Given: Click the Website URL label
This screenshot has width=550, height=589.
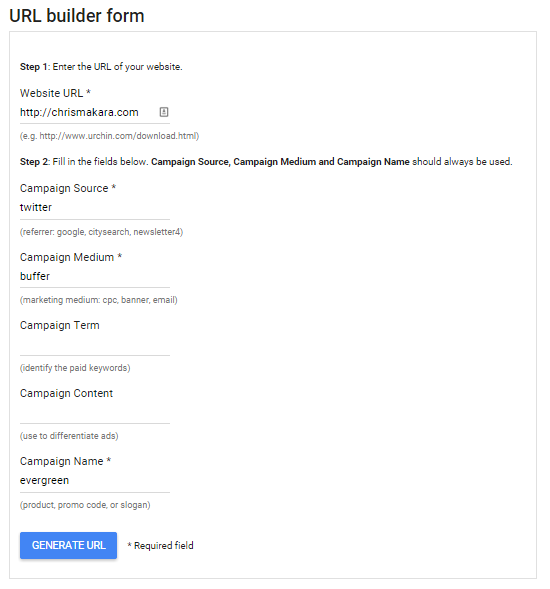Looking at the screenshot, I should (55, 93).
